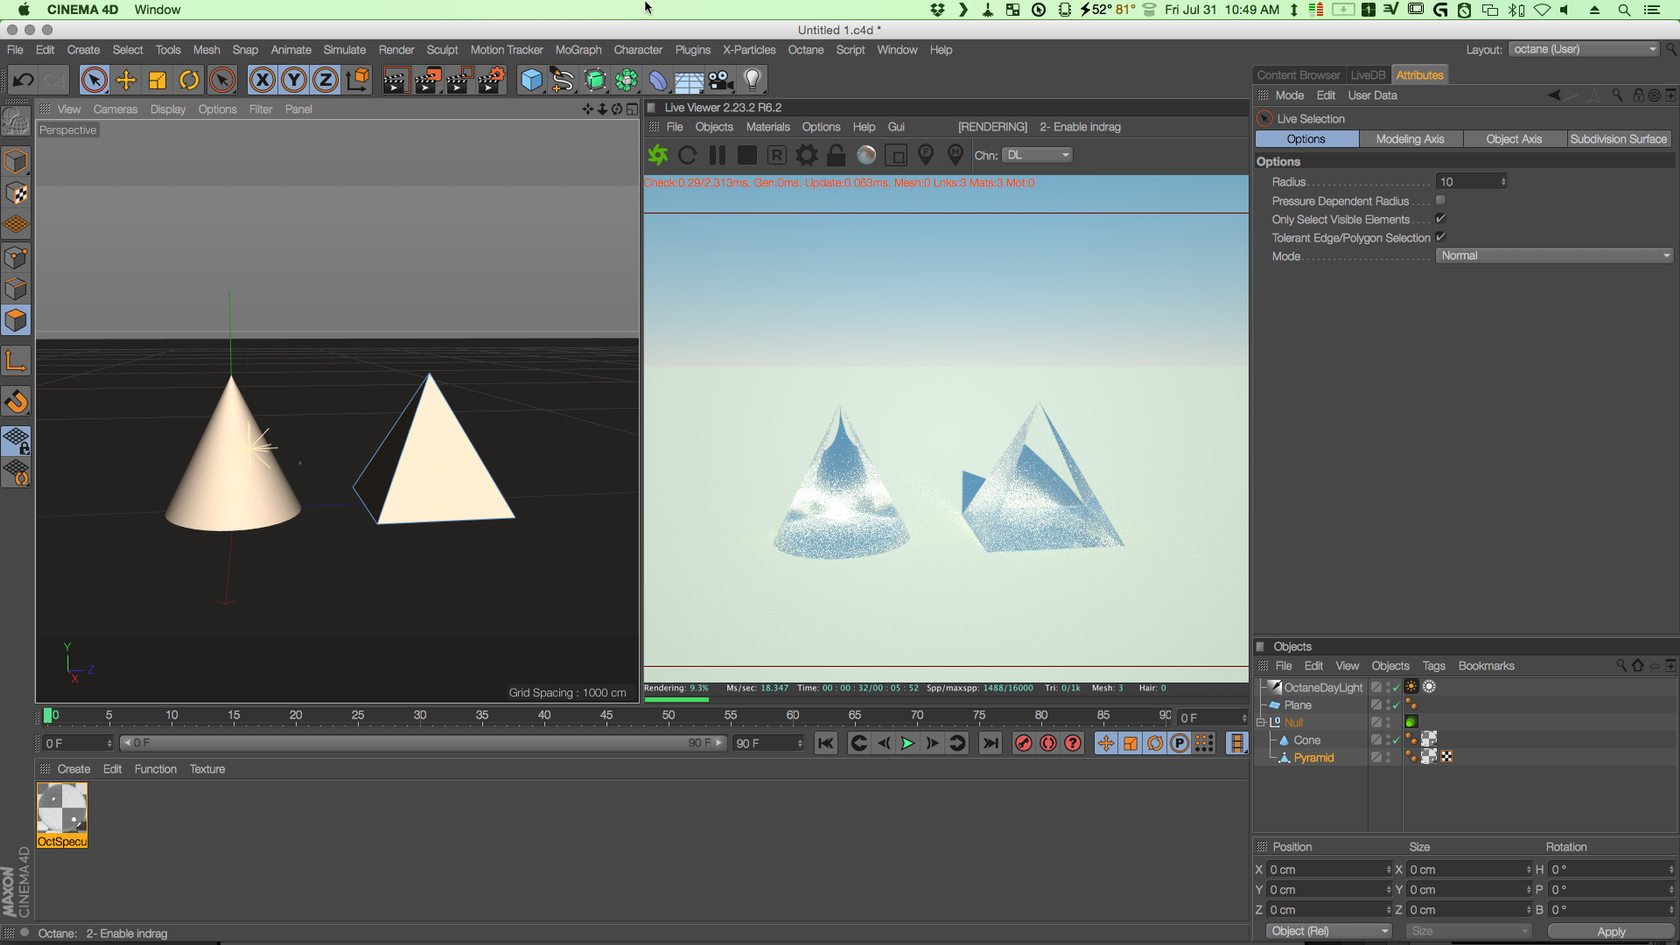Click the Position X field
The height and width of the screenshot is (945, 1680).
pos(1328,870)
